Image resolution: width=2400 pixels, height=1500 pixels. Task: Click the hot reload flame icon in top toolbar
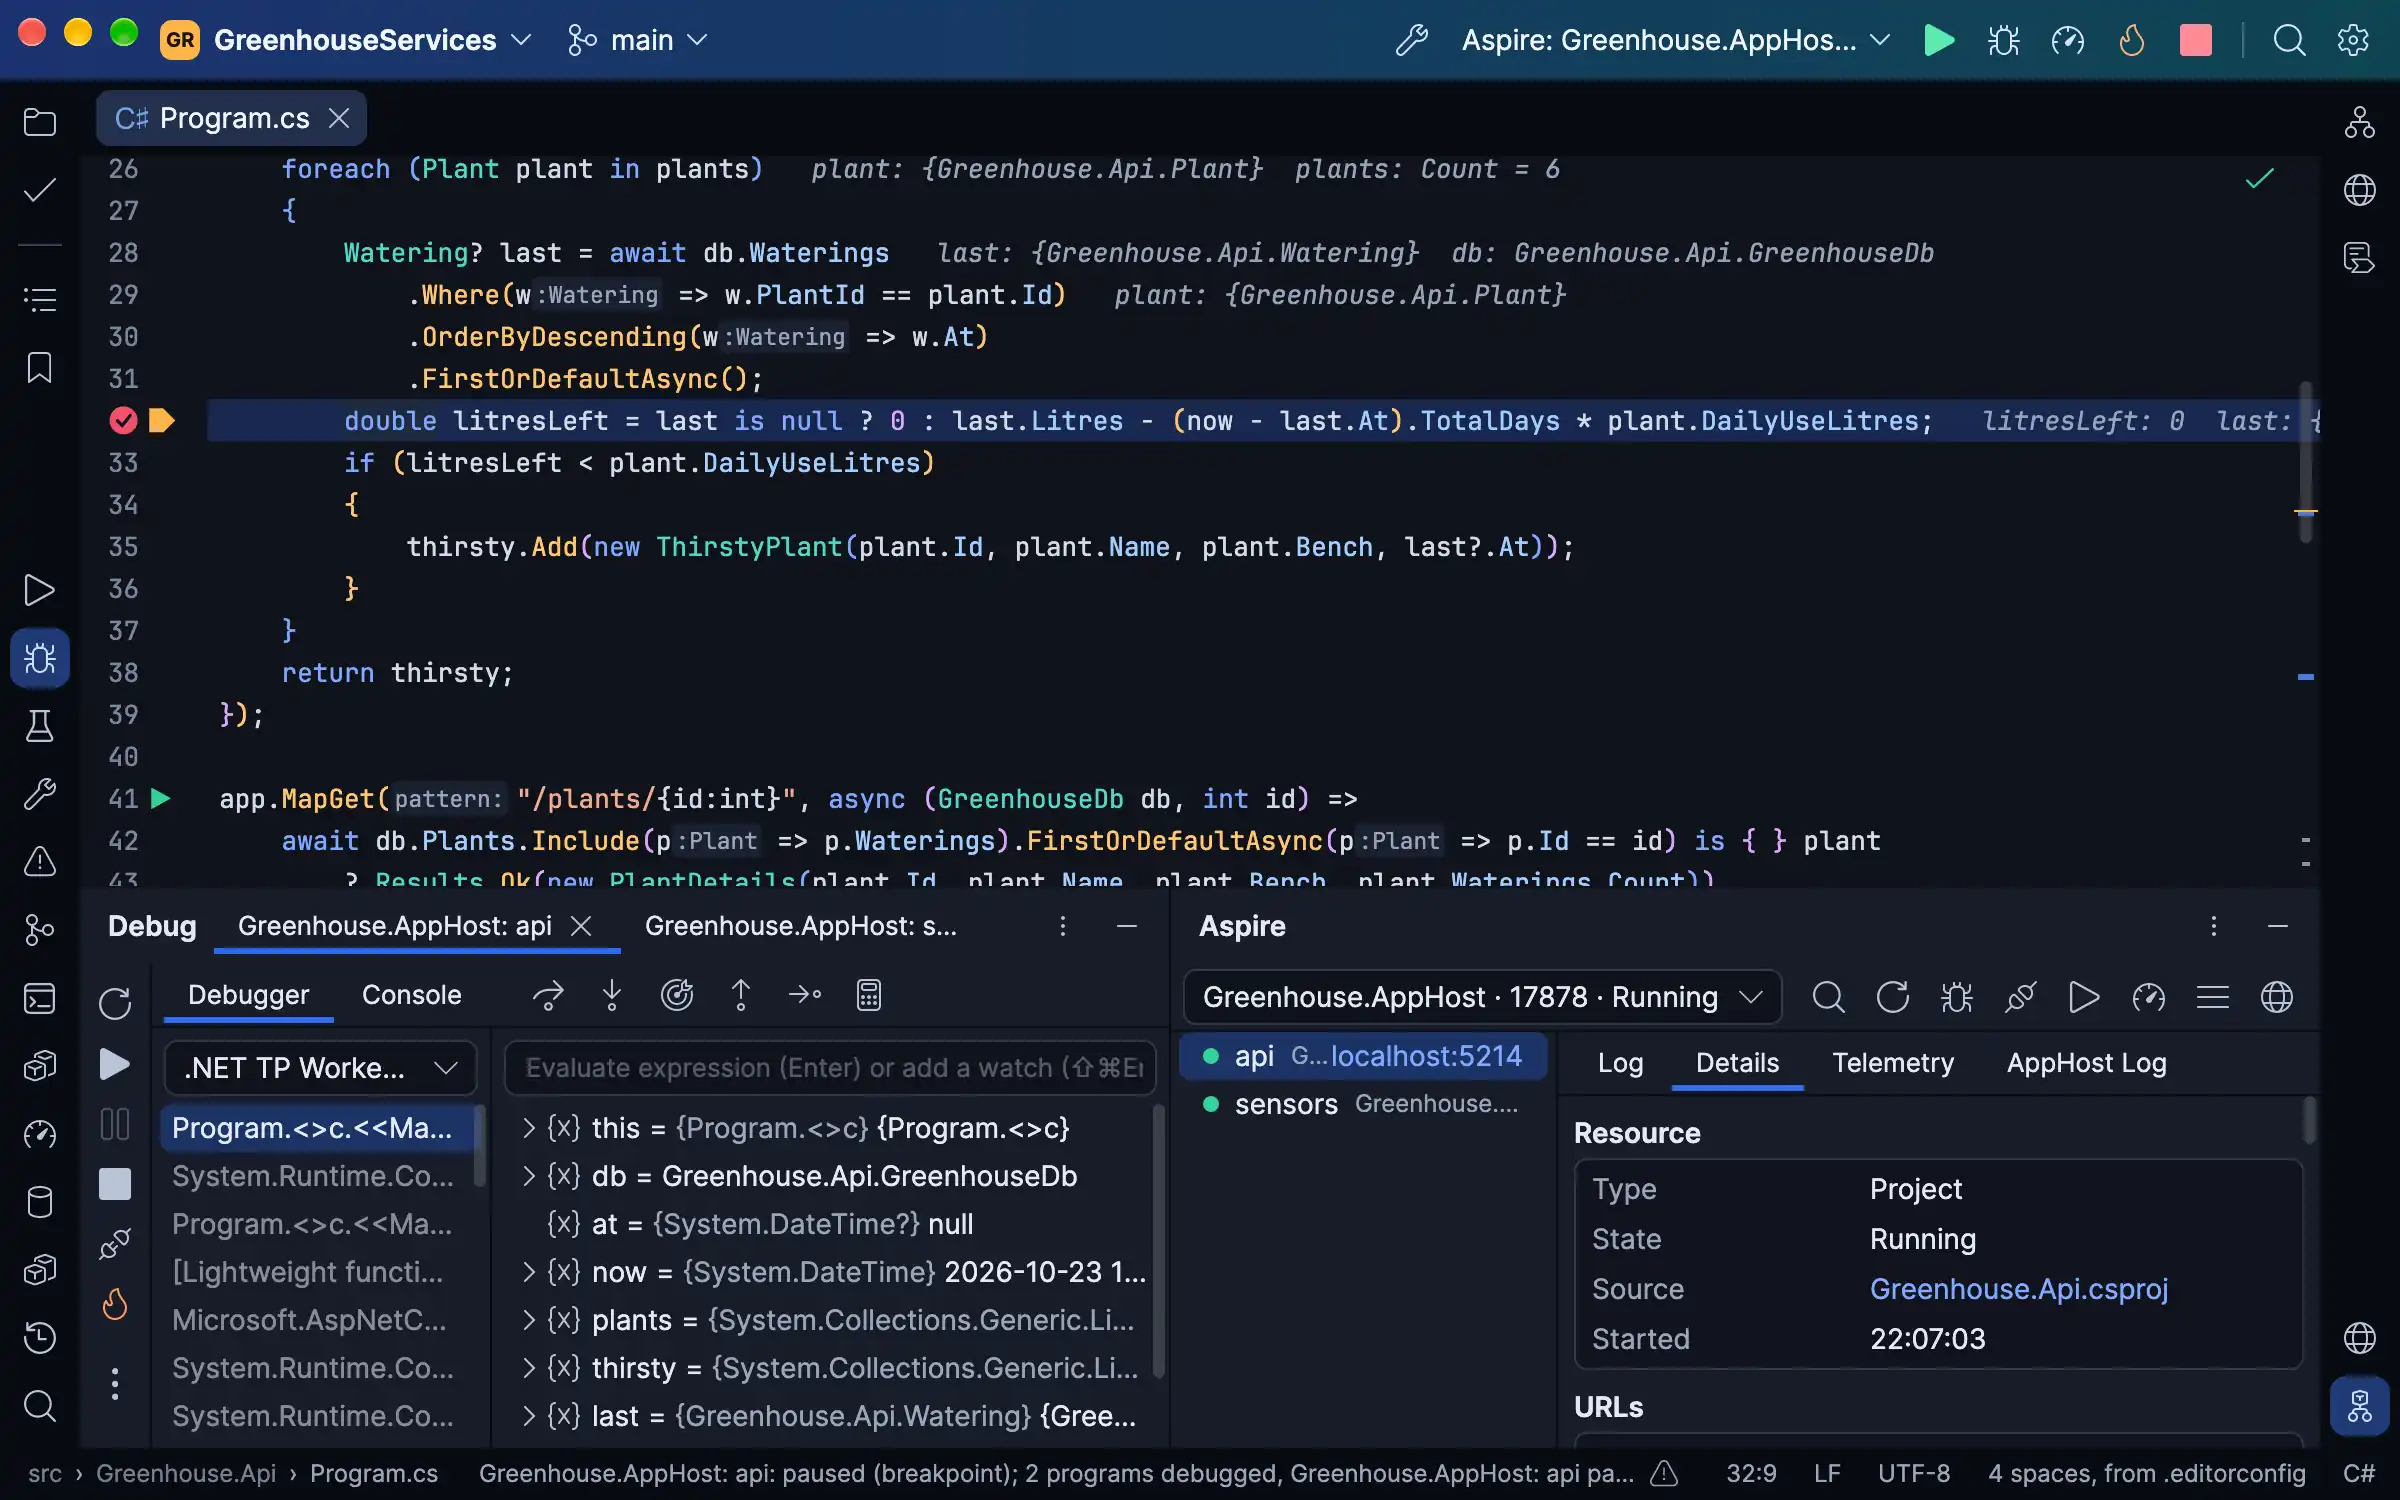pos(2131,40)
